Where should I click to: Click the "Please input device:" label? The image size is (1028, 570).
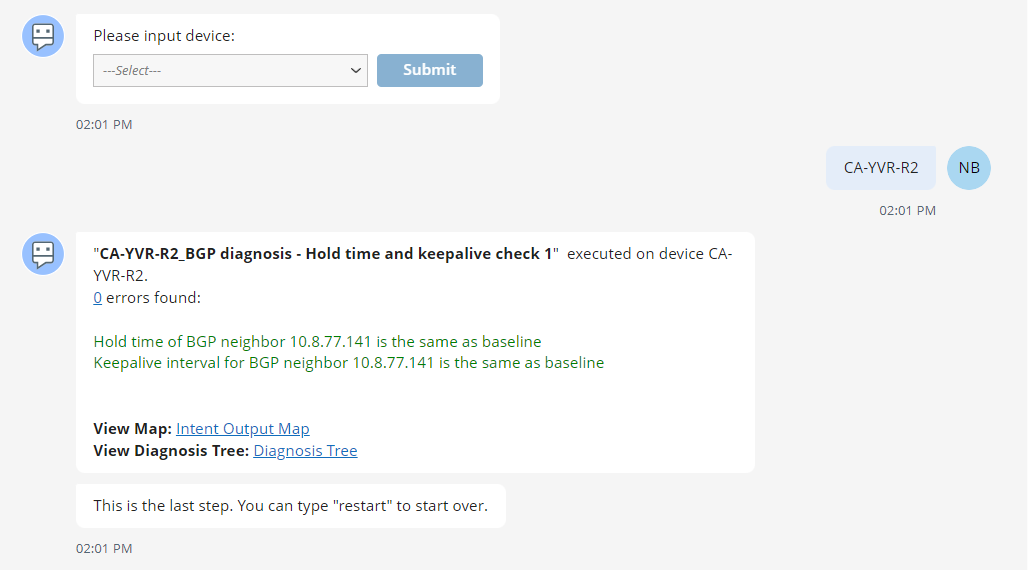pos(164,36)
